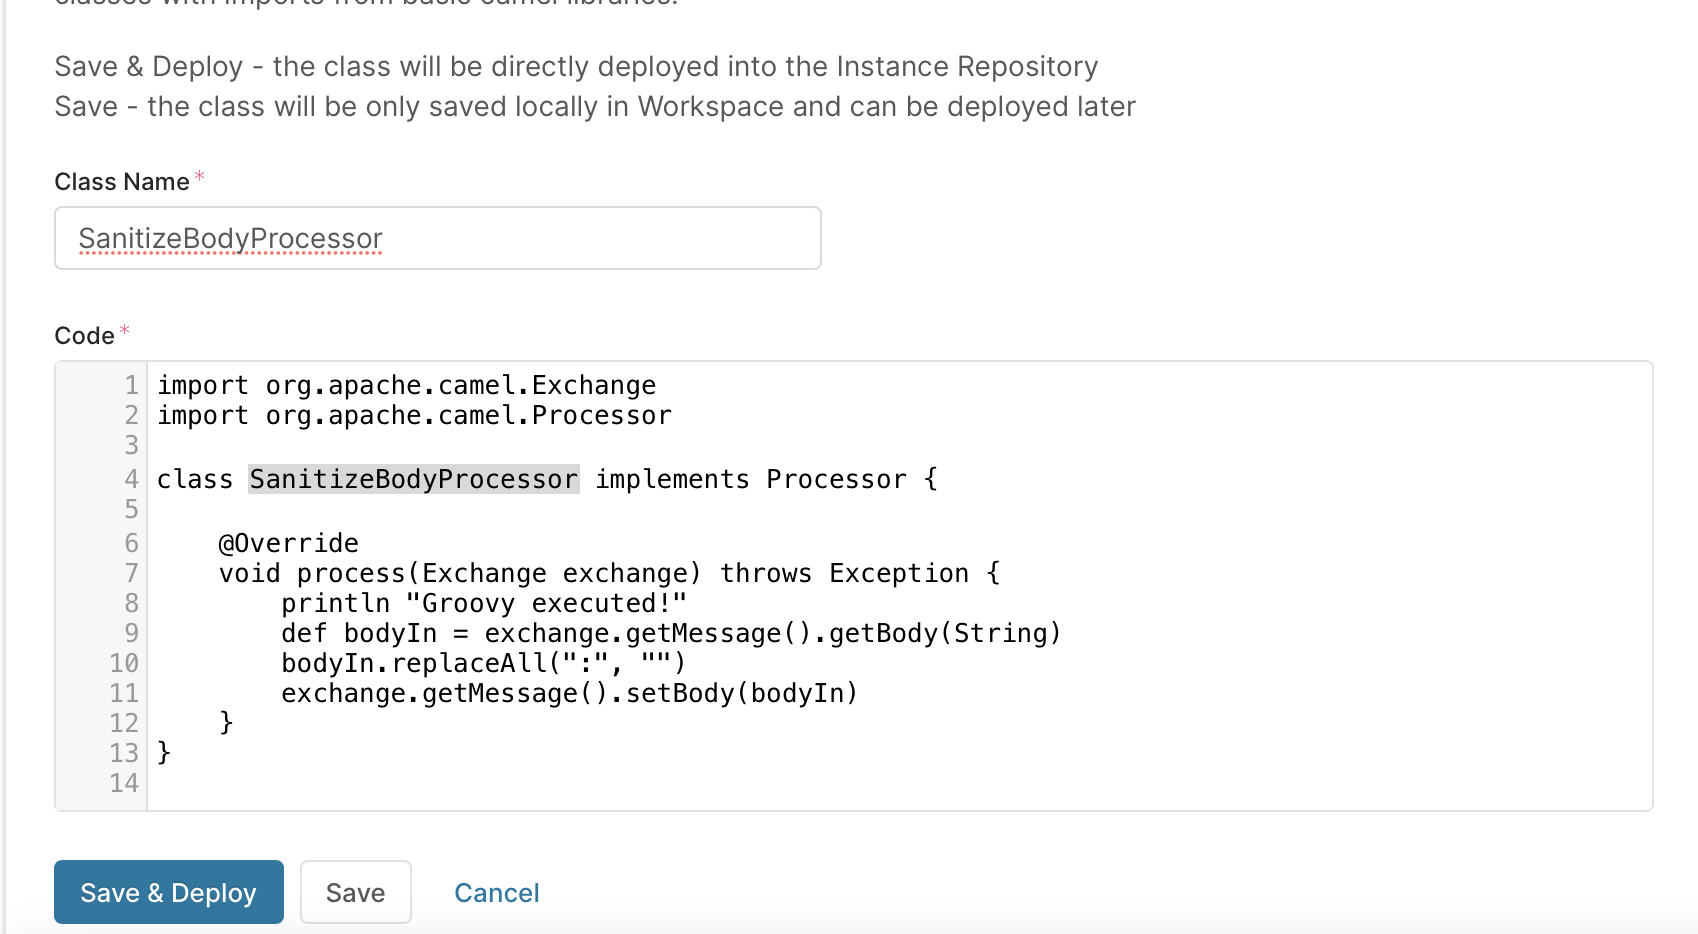Click the Code field label
This screenshot has width=1698, height=934.
pos(84,336)
